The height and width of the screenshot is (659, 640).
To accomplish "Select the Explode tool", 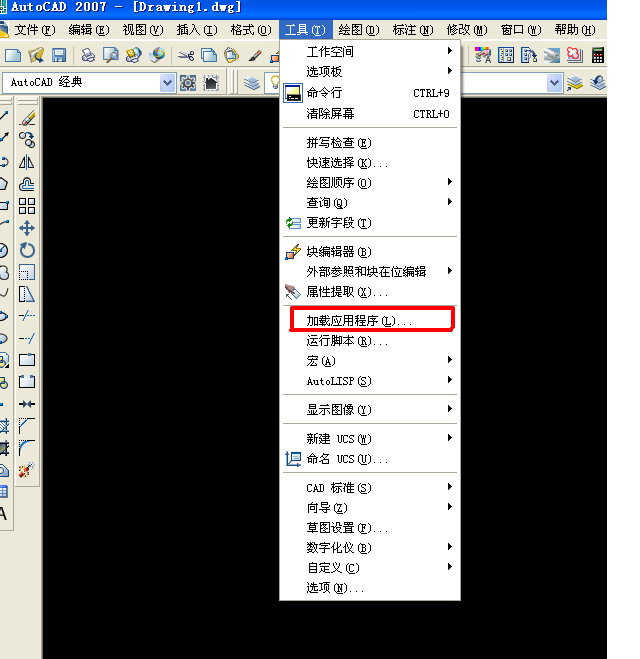I will [27, 469].
